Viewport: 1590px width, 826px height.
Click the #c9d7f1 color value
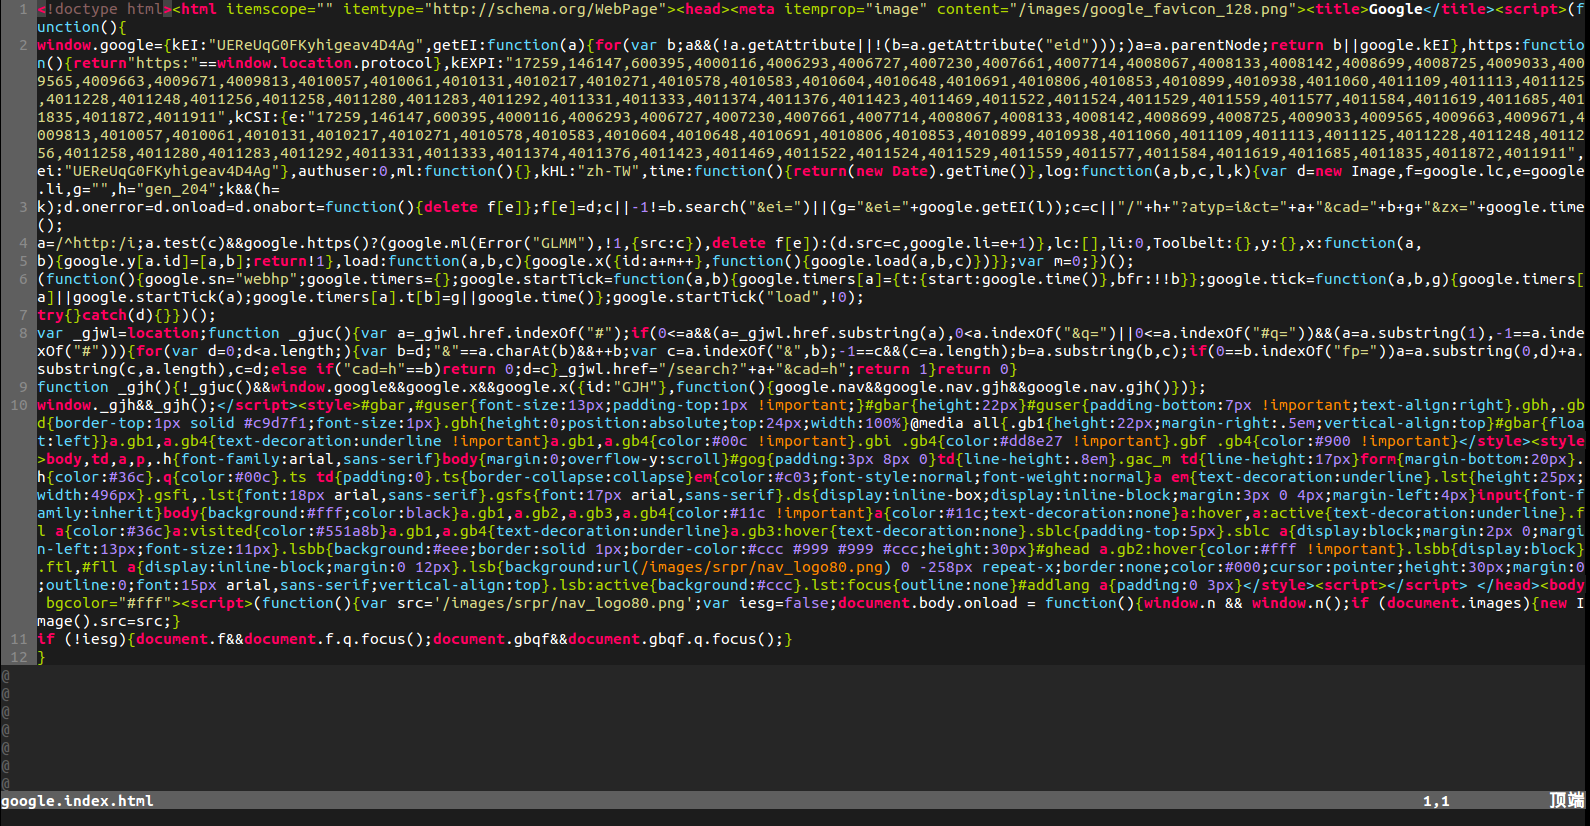(275, 423)
